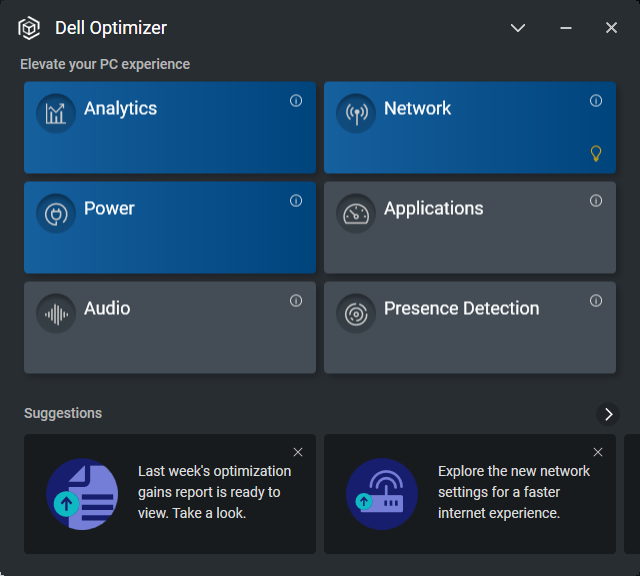Click the Dell Optimizer logo icon
The height and width of the screenshot is (576, 640).
point(29,28)
